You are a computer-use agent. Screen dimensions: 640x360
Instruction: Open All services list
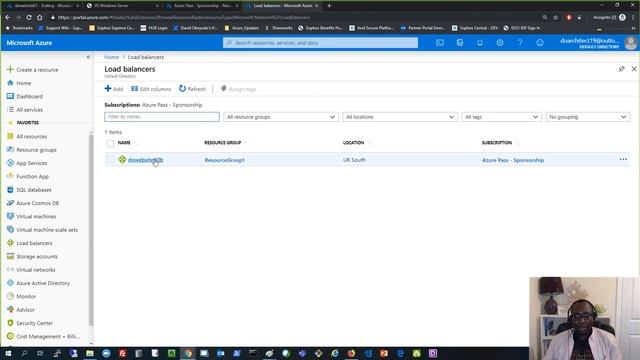tap(25, 110)
